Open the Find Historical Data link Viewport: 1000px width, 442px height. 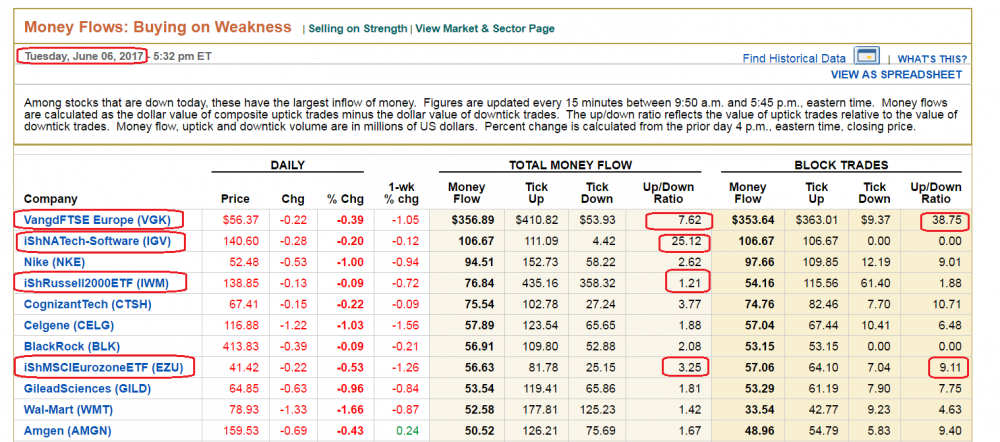tap(794, 59)
